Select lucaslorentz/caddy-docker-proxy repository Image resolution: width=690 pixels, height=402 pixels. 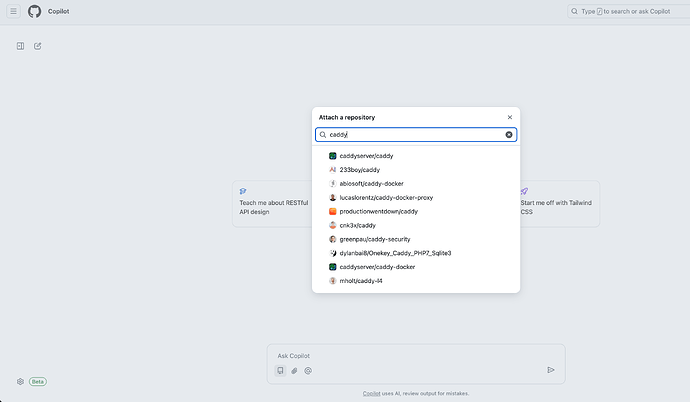coord(416,197)
